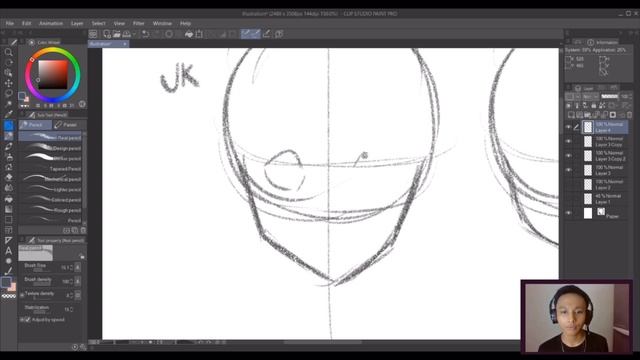Viewport: 640px width, 360px height.
Task: Open the Help menu
Action: point(185,23)
